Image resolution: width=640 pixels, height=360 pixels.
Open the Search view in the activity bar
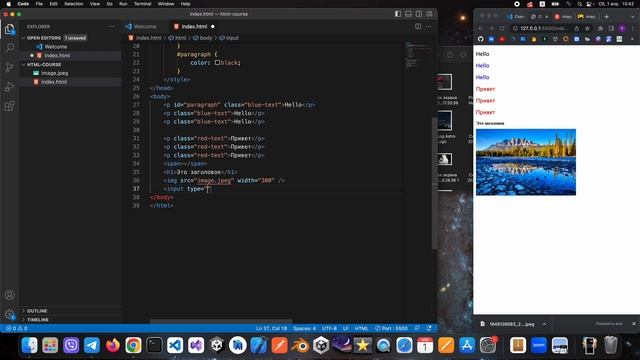coord(9,48)
